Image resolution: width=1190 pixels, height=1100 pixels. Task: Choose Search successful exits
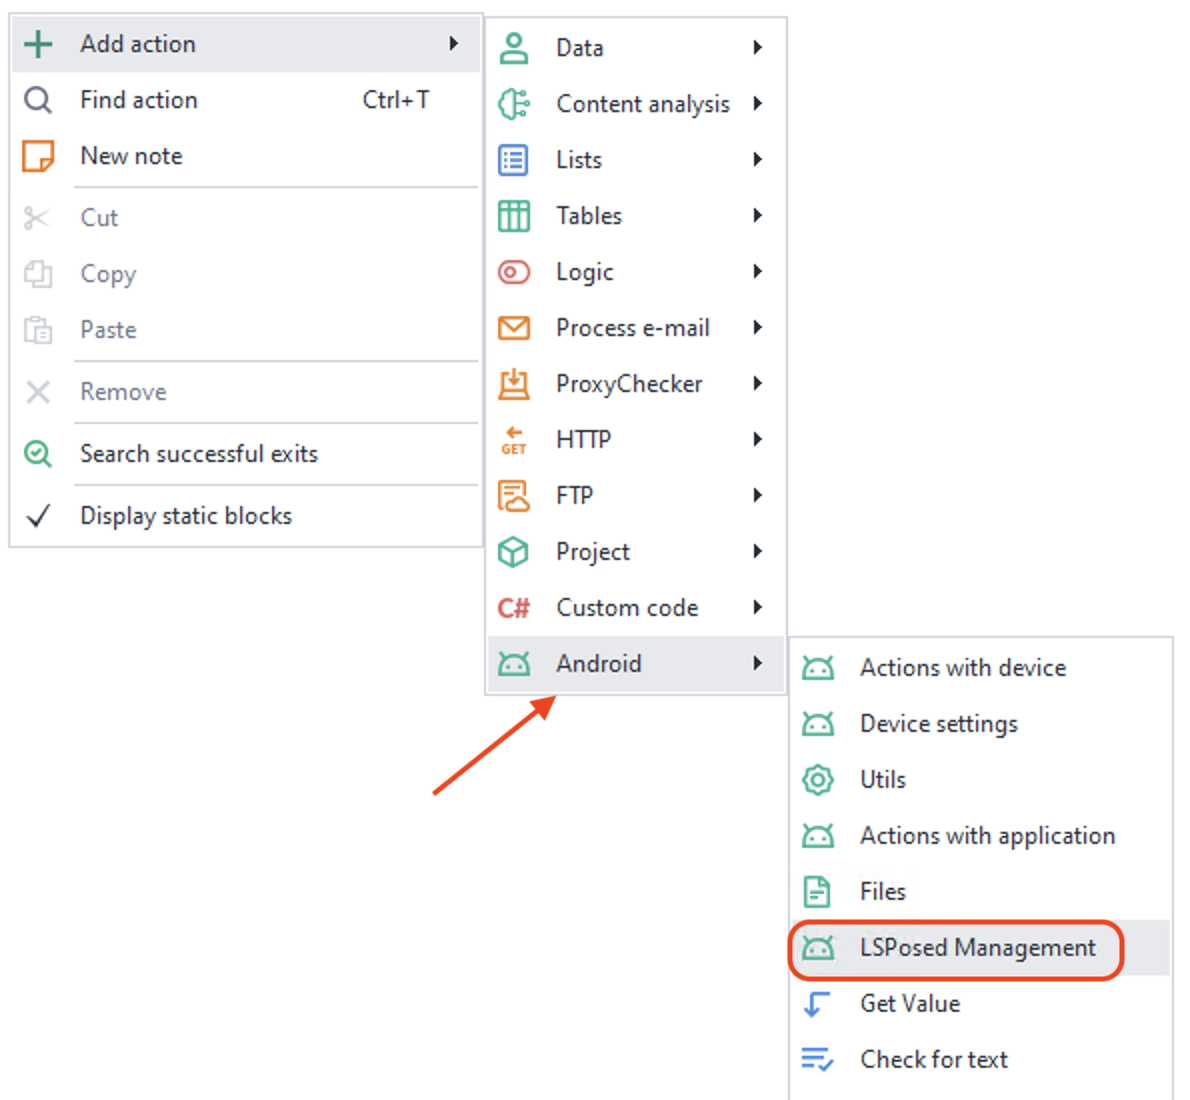coord(199,454)
